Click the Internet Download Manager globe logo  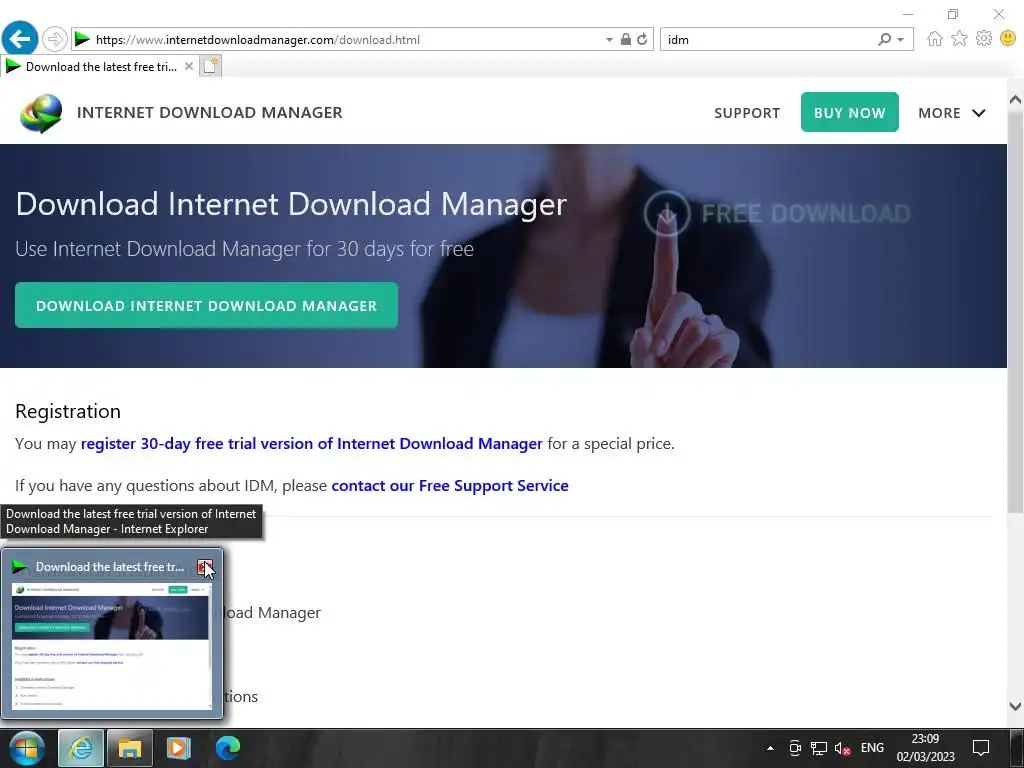[x=41, y=113]
